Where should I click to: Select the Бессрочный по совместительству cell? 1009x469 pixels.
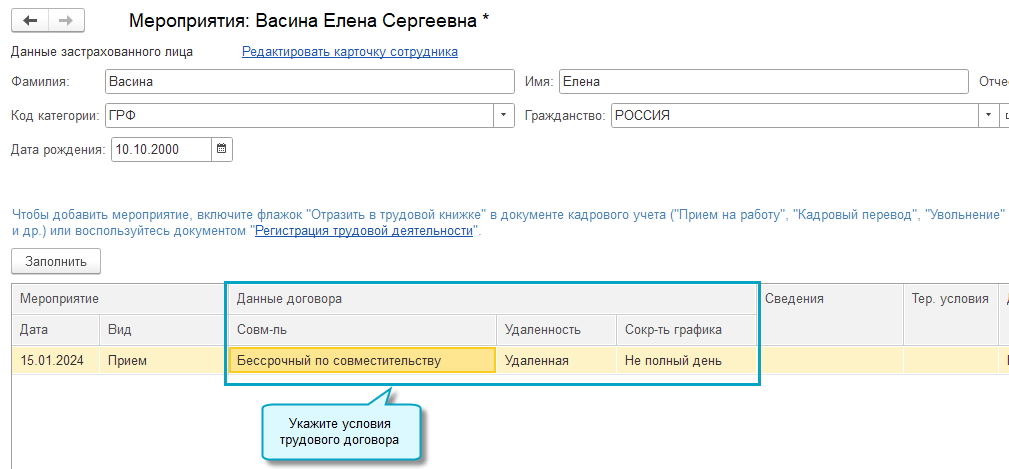(362, 361)
